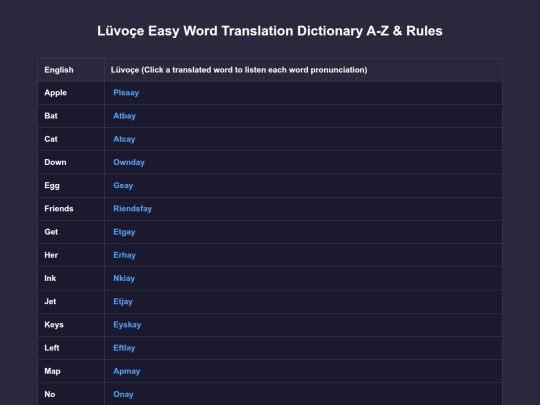Select the English word Apple
The height and width of the screenshot is (405, 540).
tap(55, 93)
